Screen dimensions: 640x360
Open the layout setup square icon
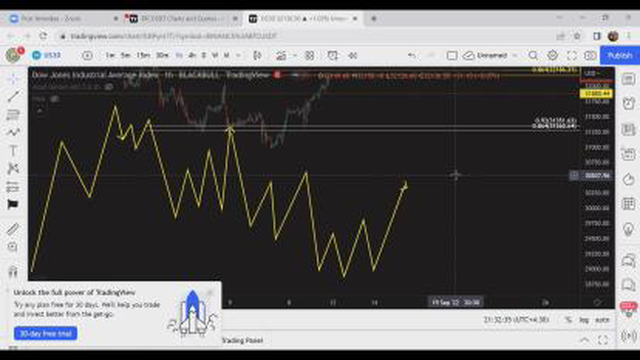(x=452, y=55)
